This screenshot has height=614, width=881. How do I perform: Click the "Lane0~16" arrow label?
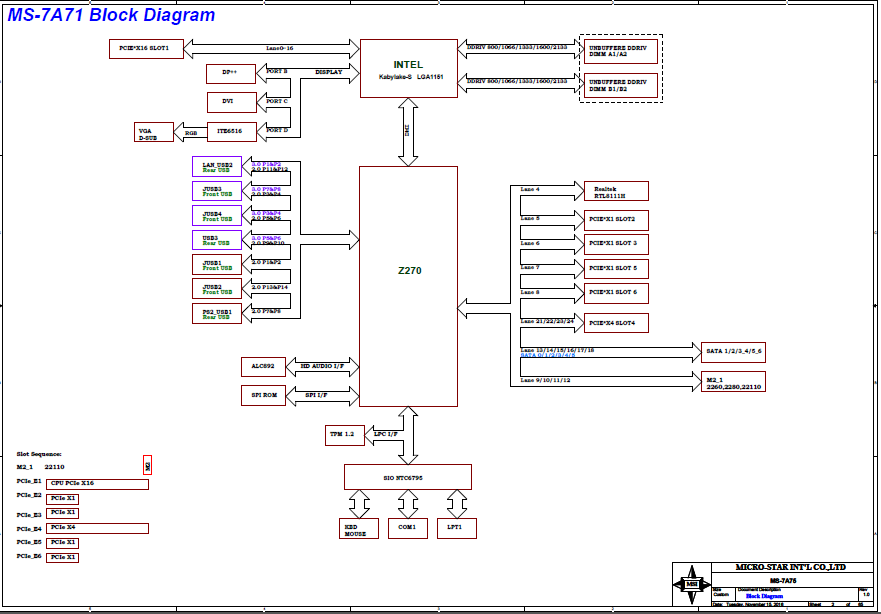coord(279,48)
